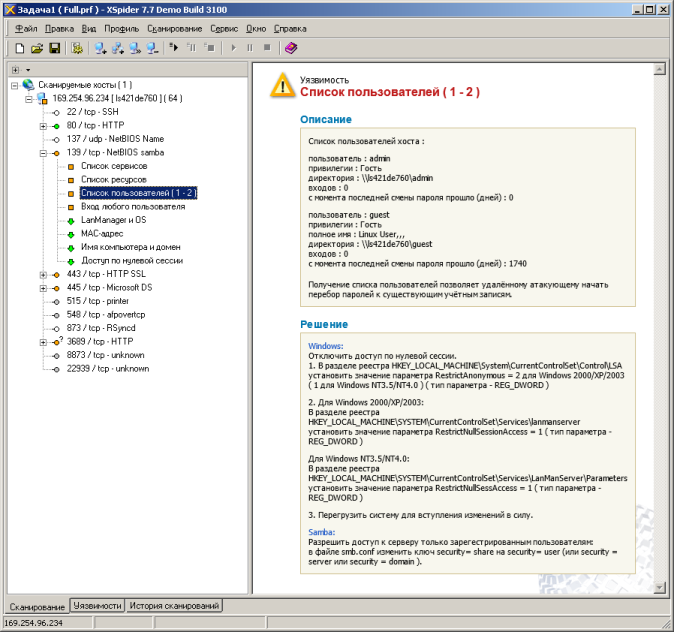Expand the 445 / tcp - Microsoft DS node
Viewport: 674px width, 632px height.
coord(43,288)
